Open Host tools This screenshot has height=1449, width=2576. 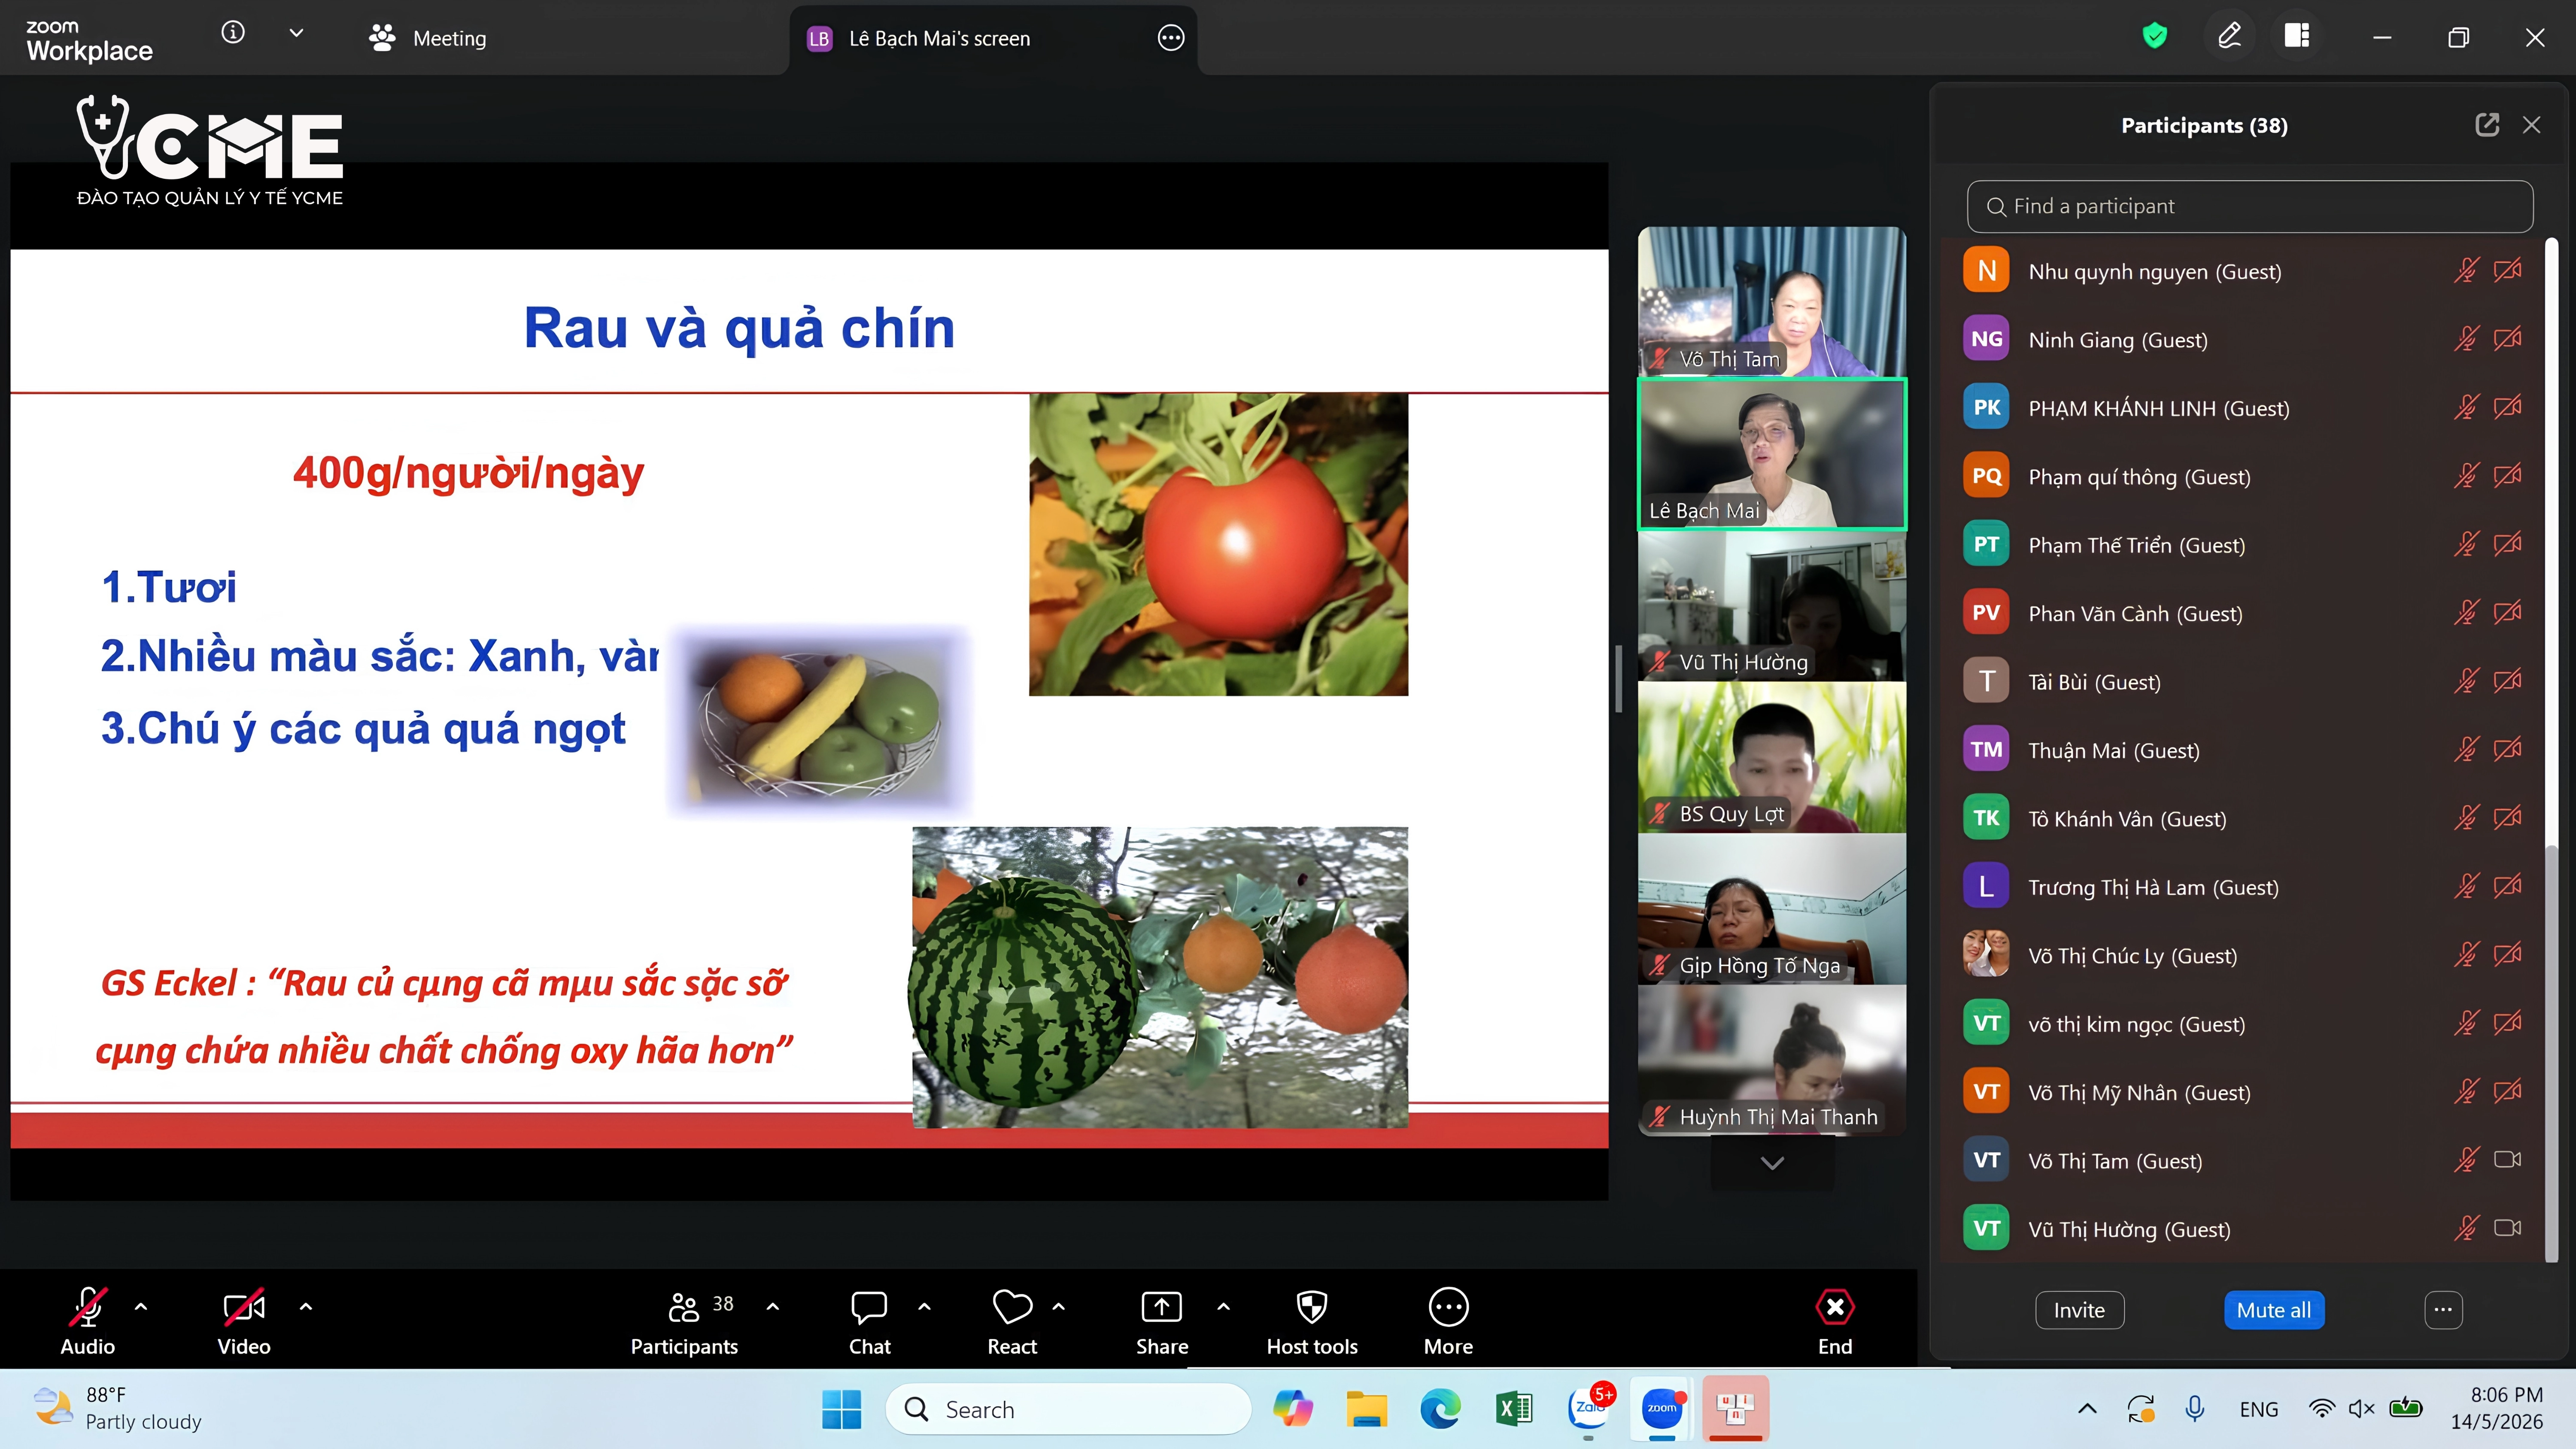[x=1312, y=1320]
